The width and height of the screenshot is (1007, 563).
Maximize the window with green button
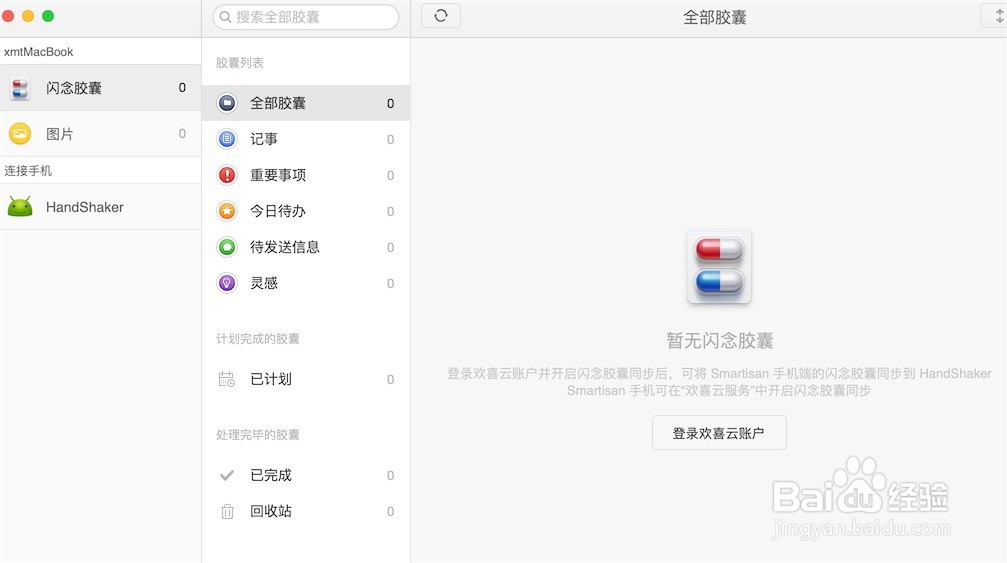(48, 16)
